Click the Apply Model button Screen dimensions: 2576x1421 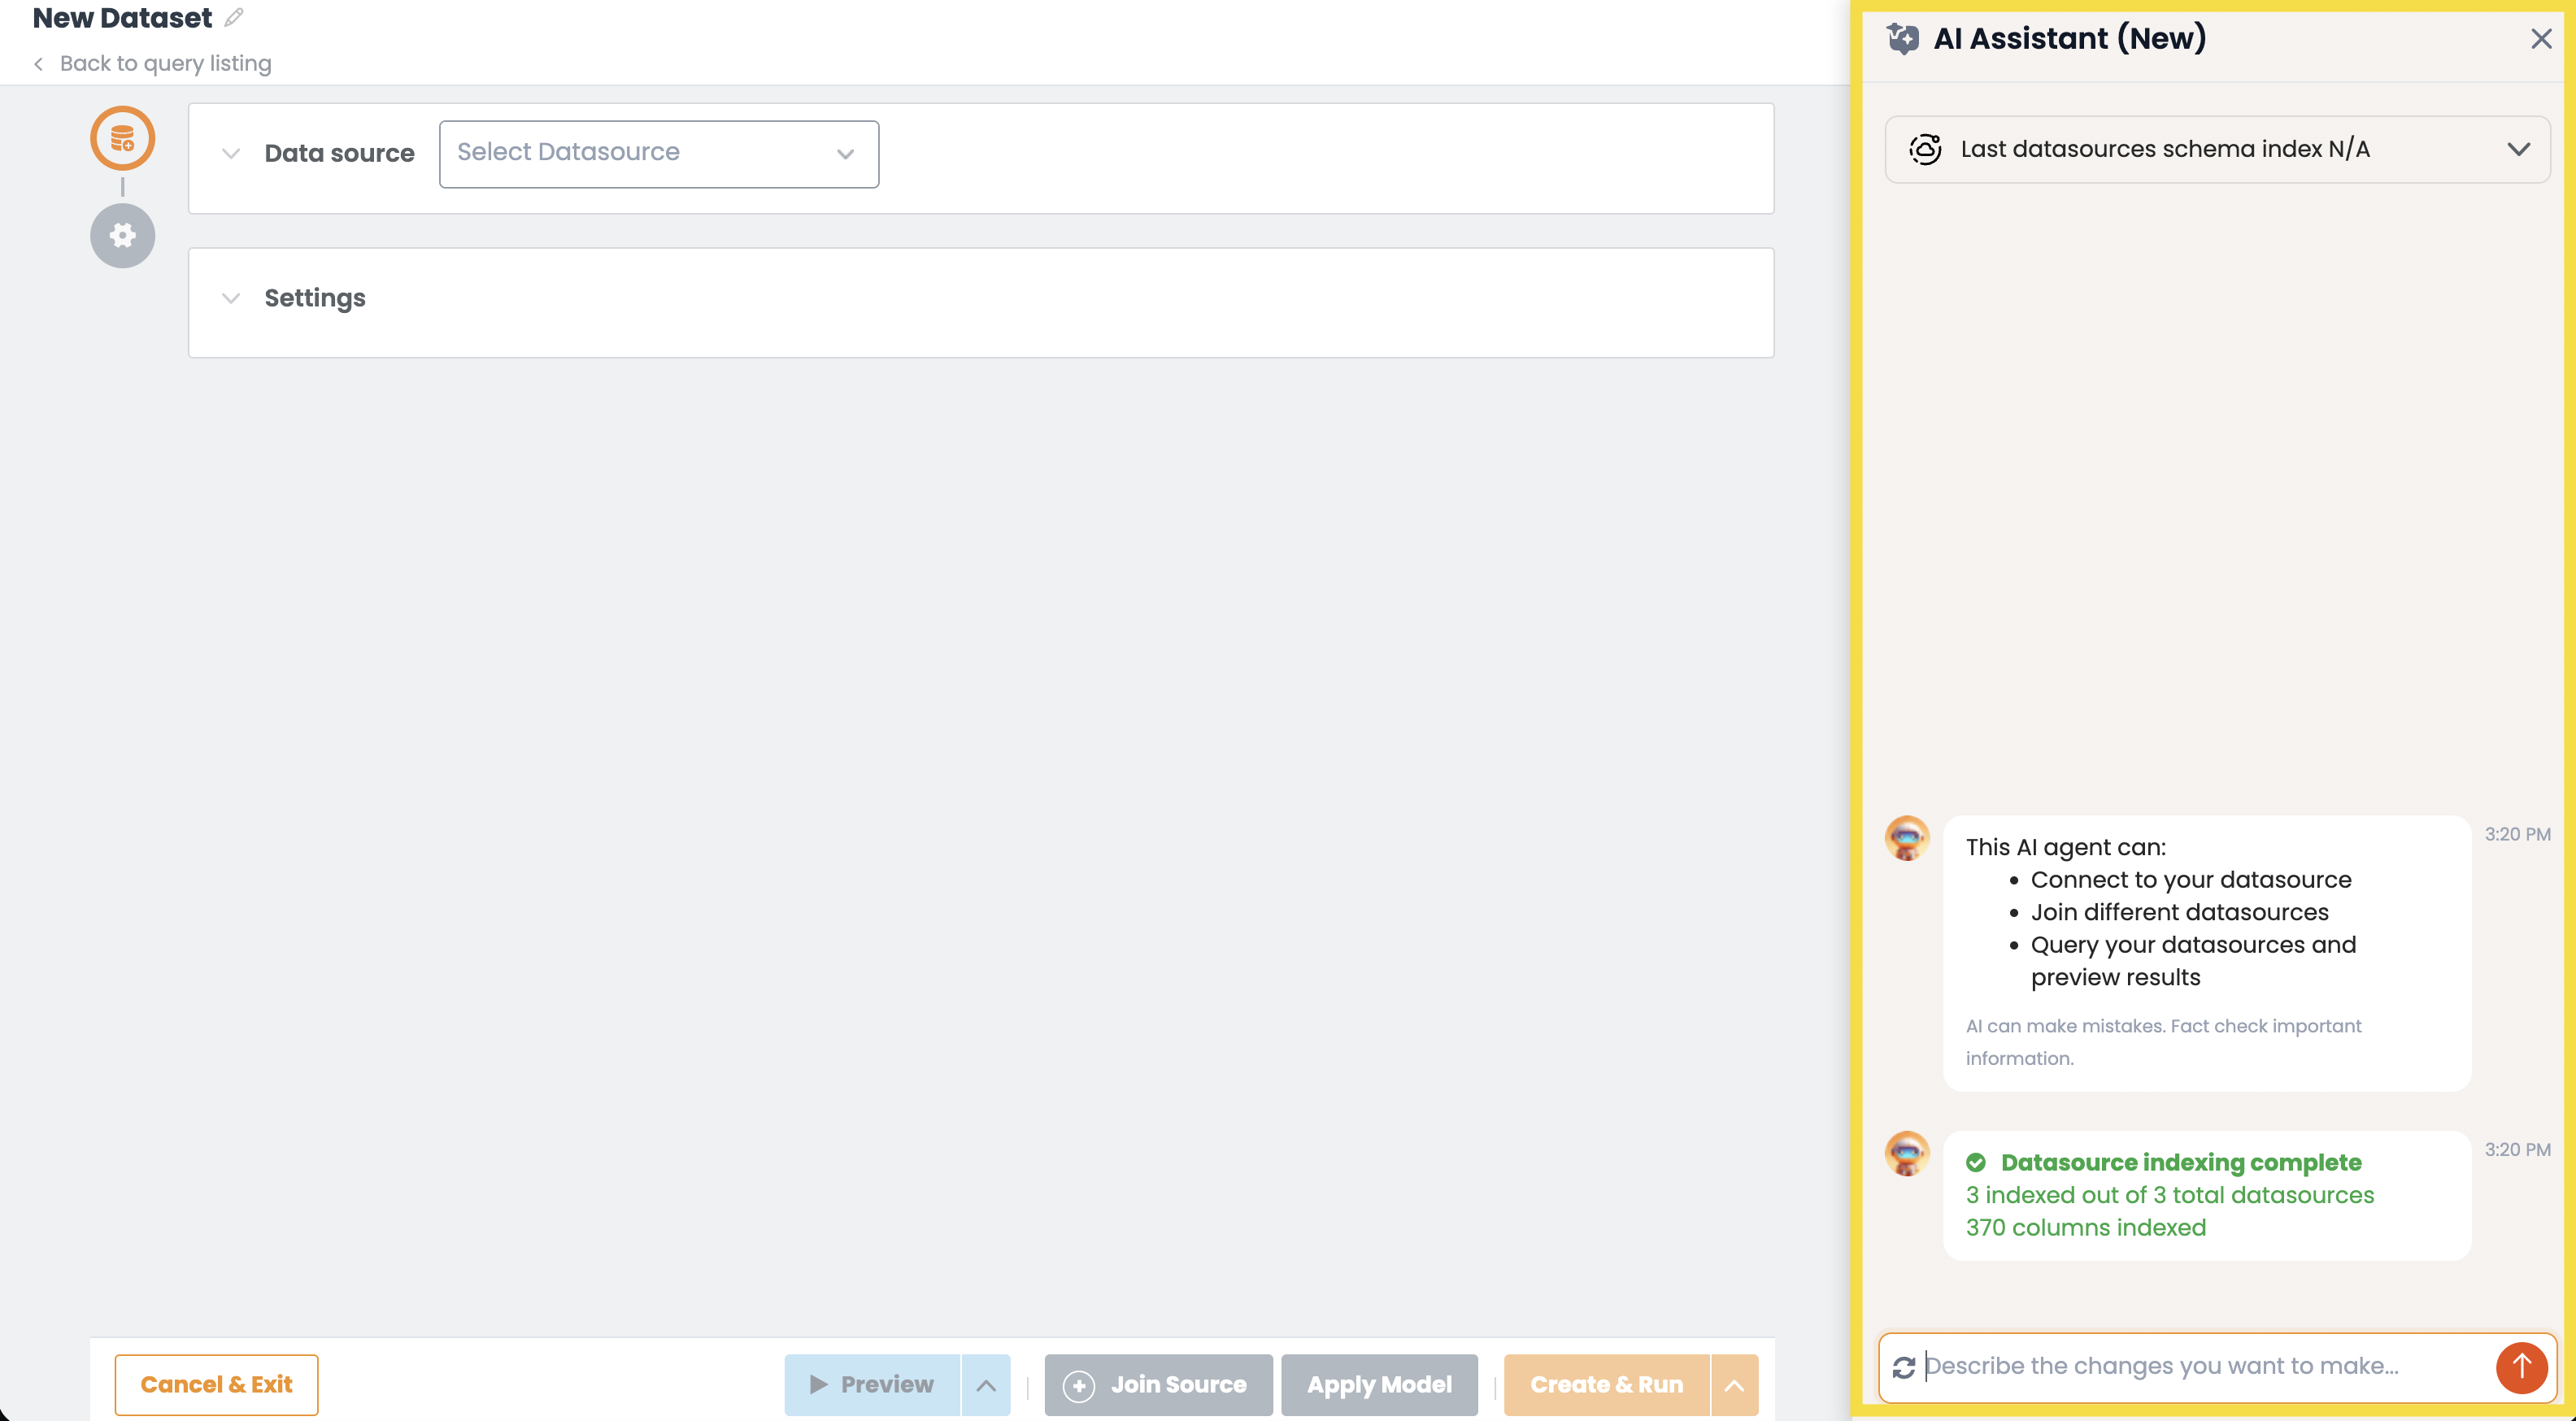coord(1379,1385)
